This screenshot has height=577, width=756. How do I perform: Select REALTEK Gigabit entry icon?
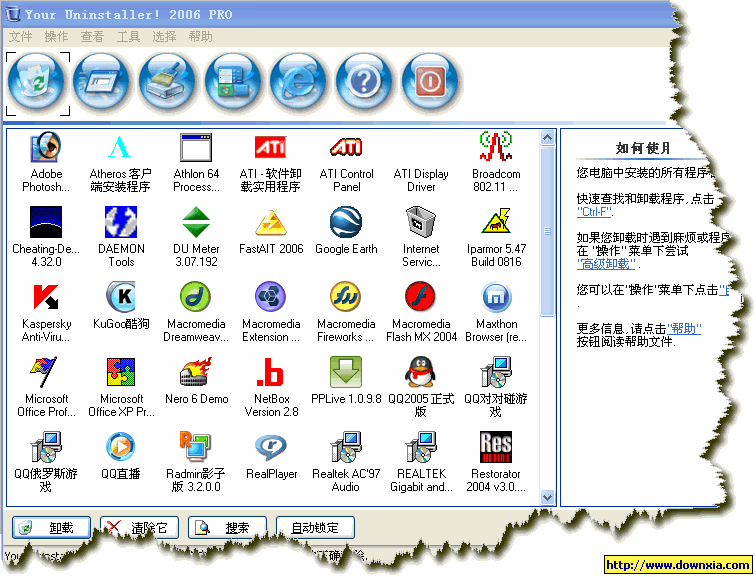click(421, 447)
